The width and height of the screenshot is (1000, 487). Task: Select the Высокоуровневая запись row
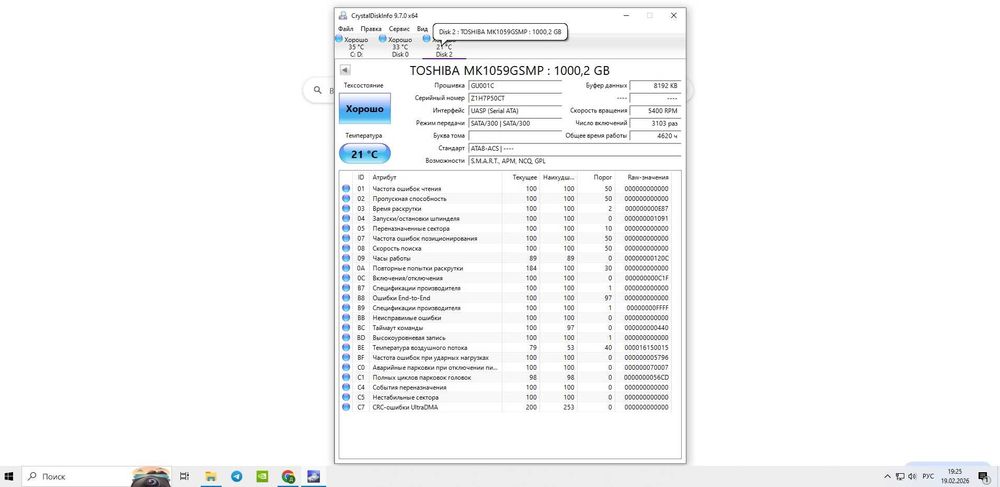pyautogui.click(x=506, y=337)
